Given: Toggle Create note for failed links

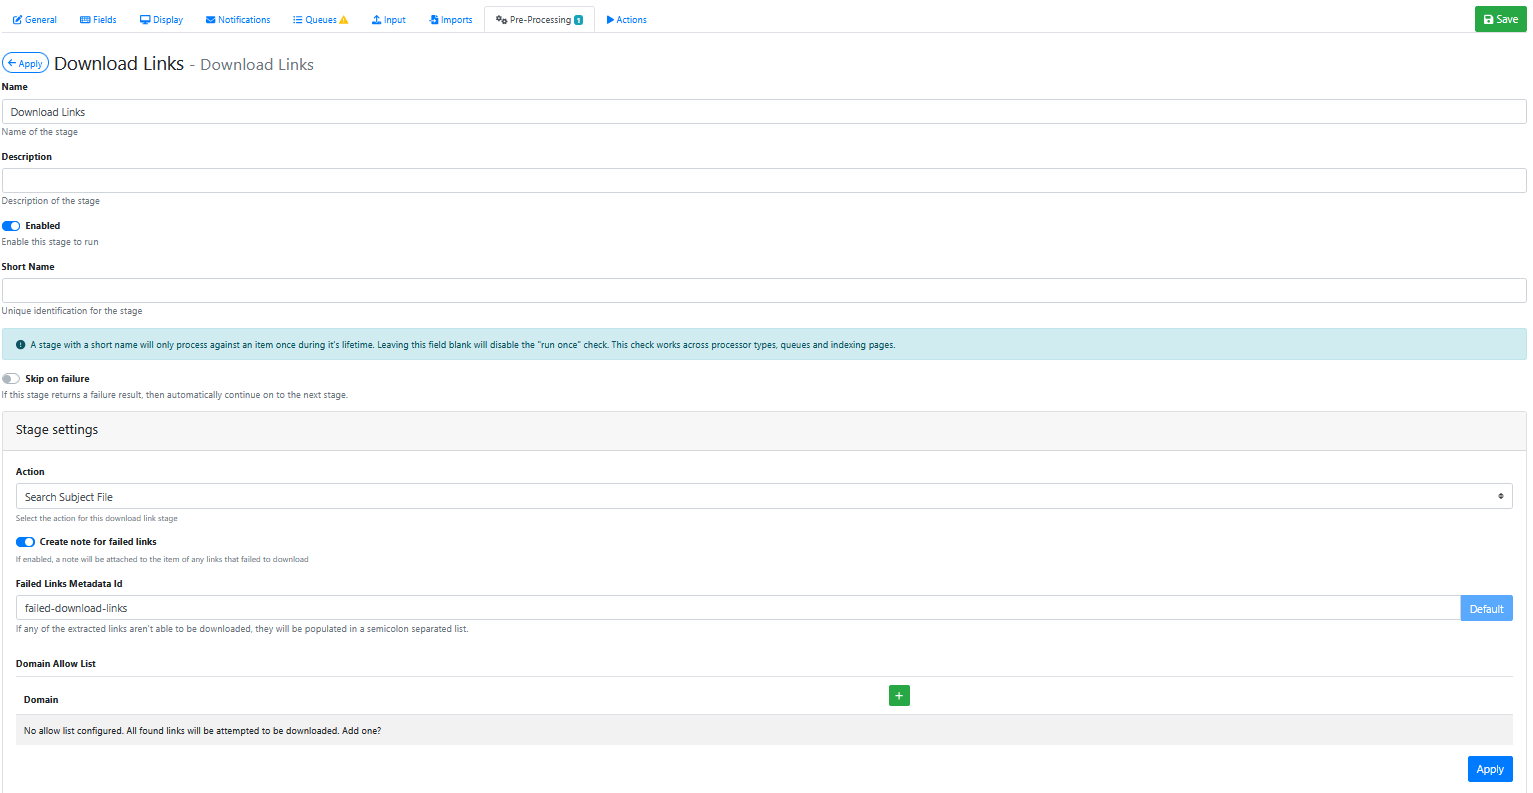Looking at the screenshot, I should [x=25, y=542].
